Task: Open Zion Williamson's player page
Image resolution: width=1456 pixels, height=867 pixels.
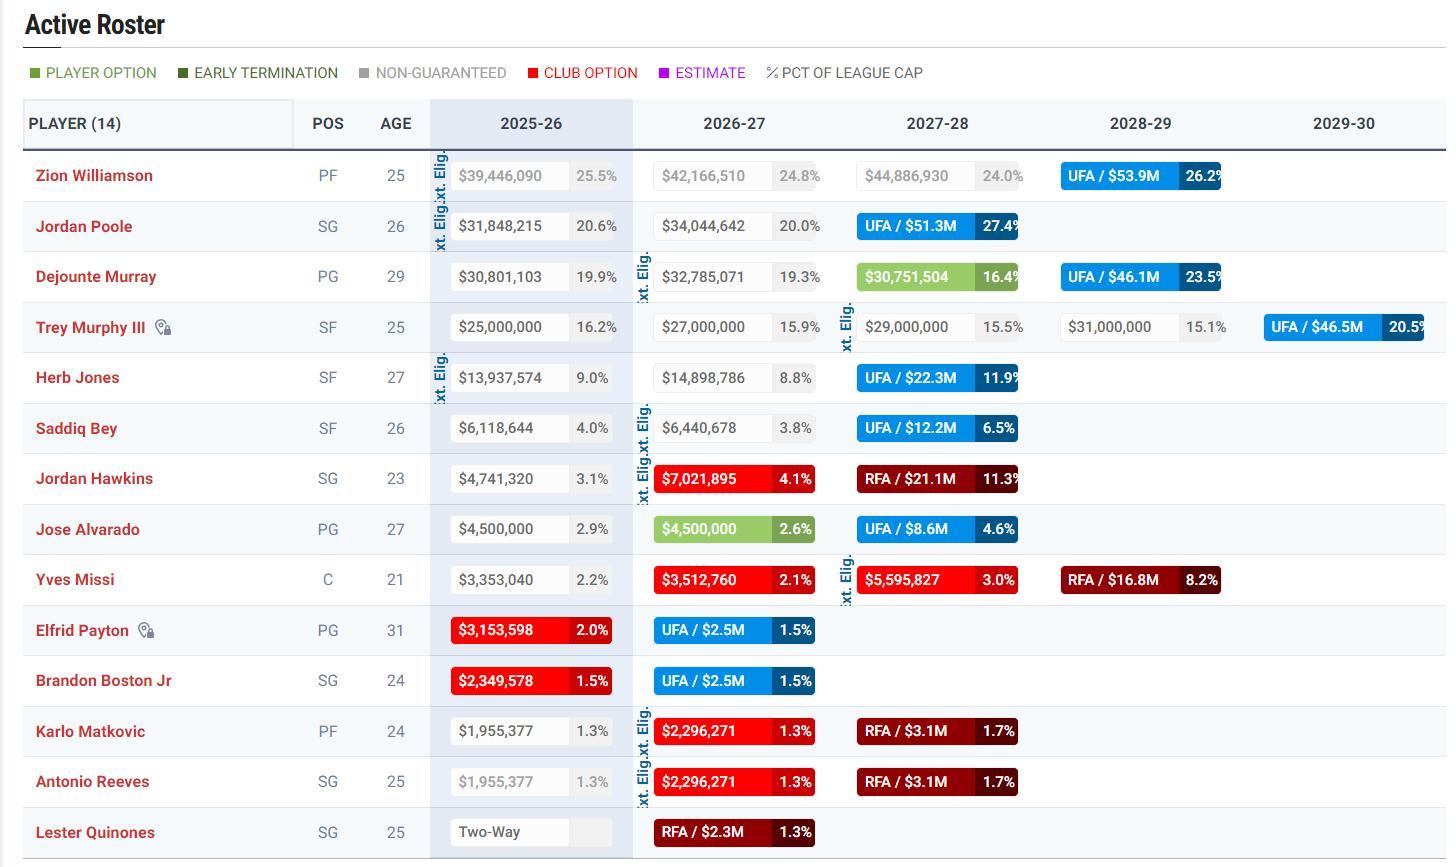Action: [x=94, y=176]
